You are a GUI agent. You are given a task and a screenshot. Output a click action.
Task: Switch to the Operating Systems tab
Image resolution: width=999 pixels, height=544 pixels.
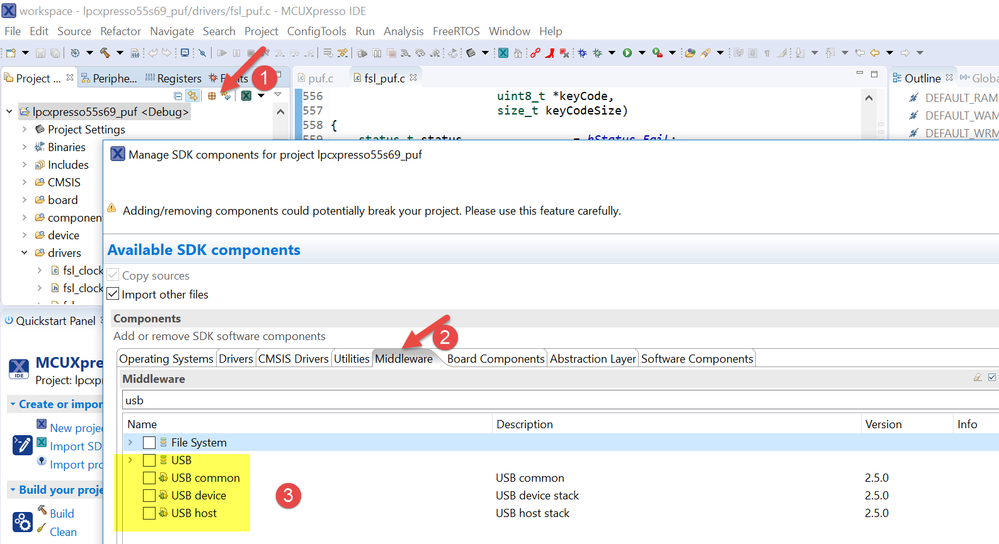[166, 359]
